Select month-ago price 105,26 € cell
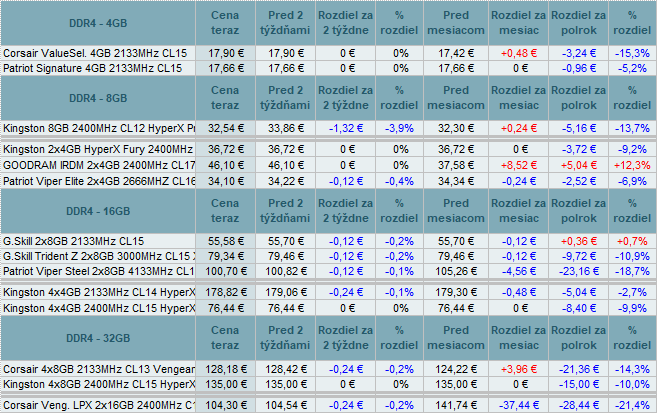Screen dimensions: 657x413 click(x=456, y=271)
